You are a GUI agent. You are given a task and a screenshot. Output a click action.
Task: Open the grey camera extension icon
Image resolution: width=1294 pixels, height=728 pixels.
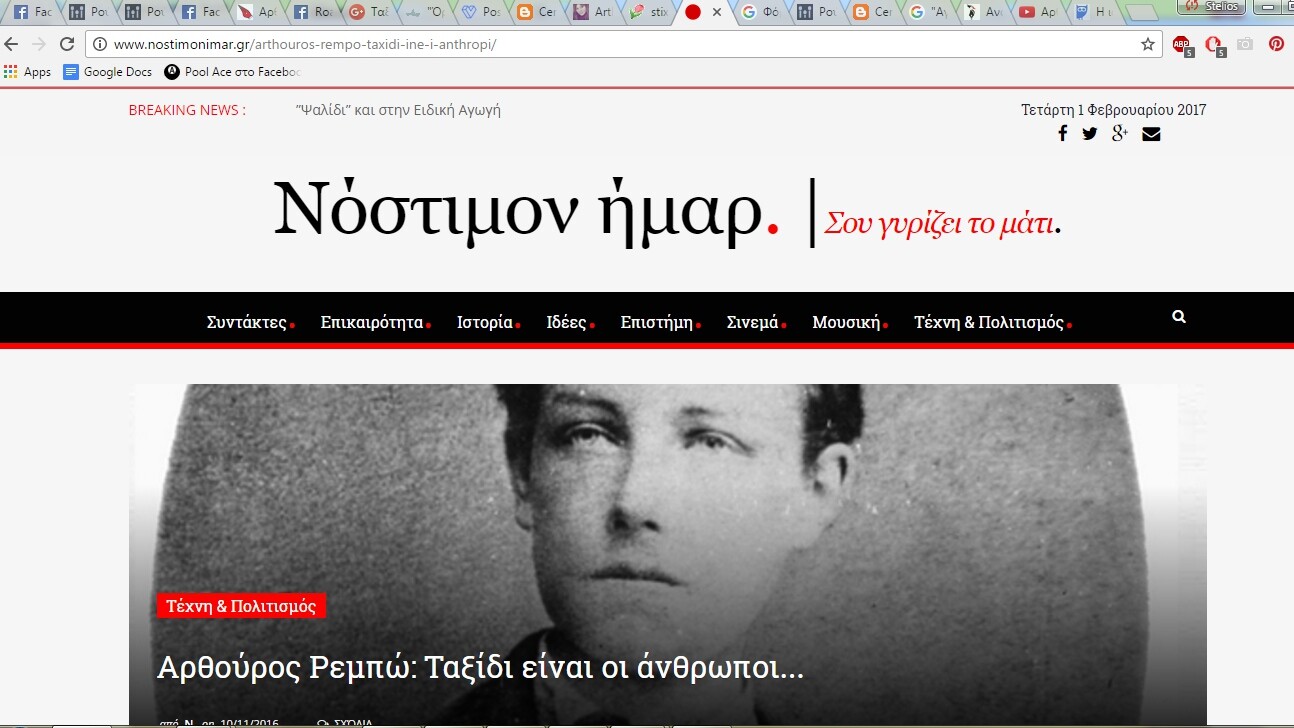[x=1245, y=44]
